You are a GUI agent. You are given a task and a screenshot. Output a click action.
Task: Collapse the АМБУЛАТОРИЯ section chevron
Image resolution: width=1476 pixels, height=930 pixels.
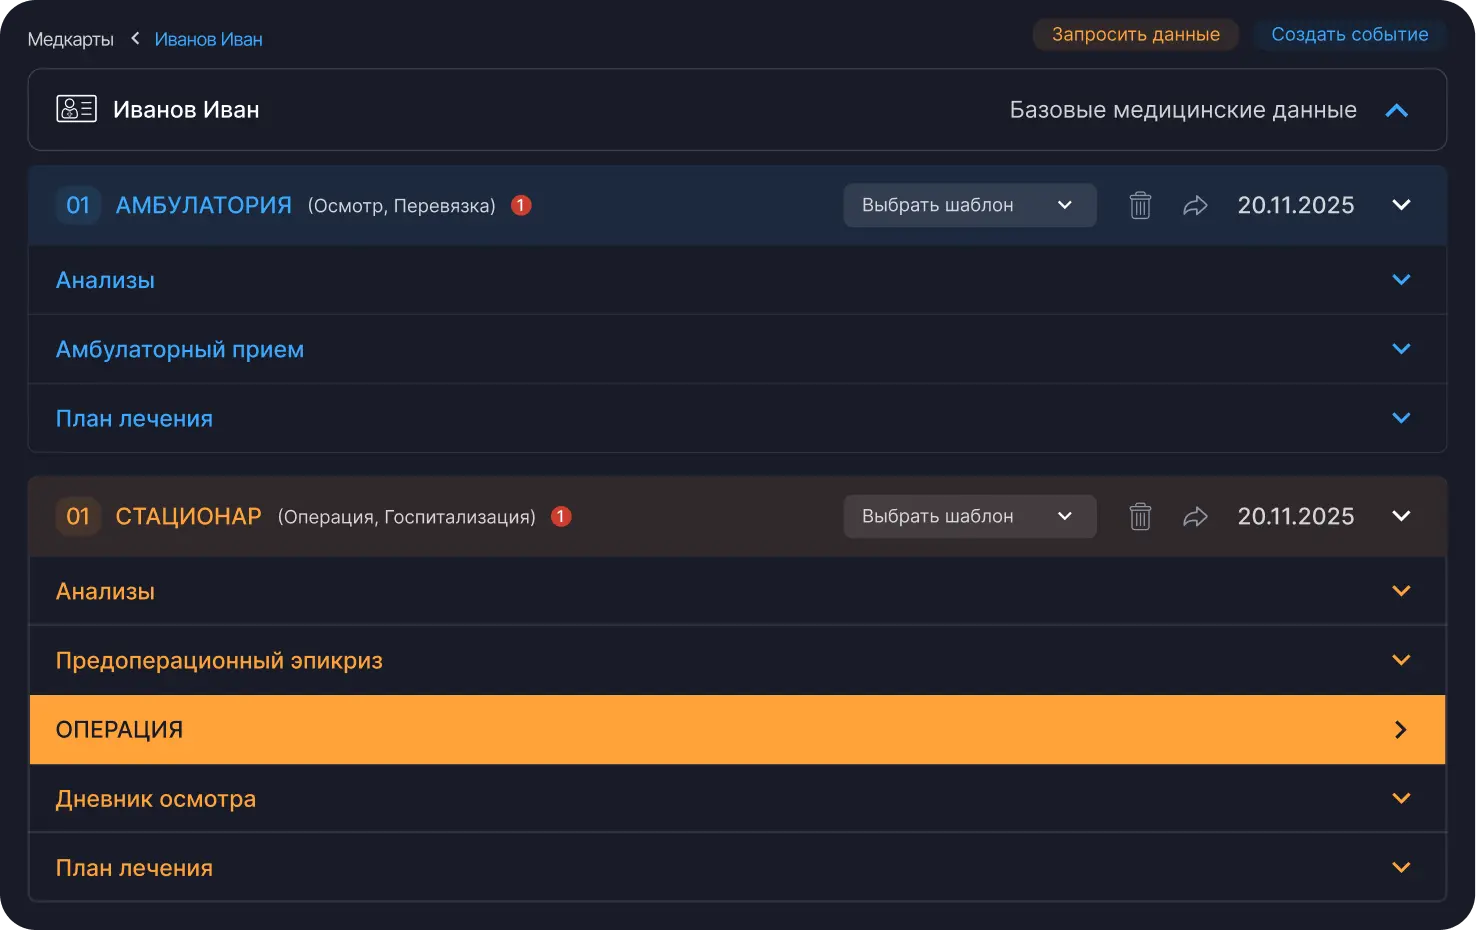click(1401, 205)
